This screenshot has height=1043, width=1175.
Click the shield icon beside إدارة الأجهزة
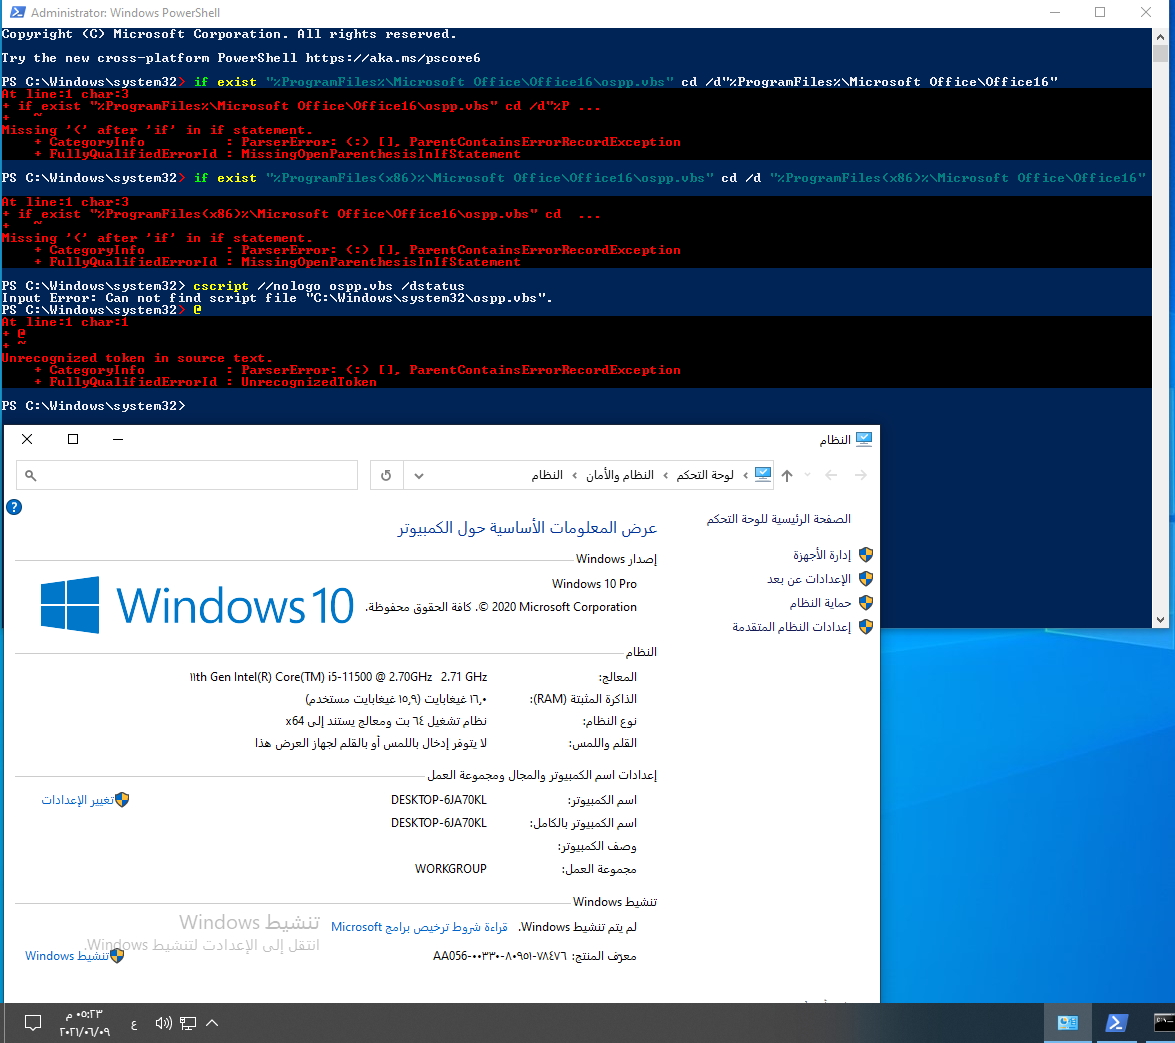pyautogui.click(x=866, y=554)
